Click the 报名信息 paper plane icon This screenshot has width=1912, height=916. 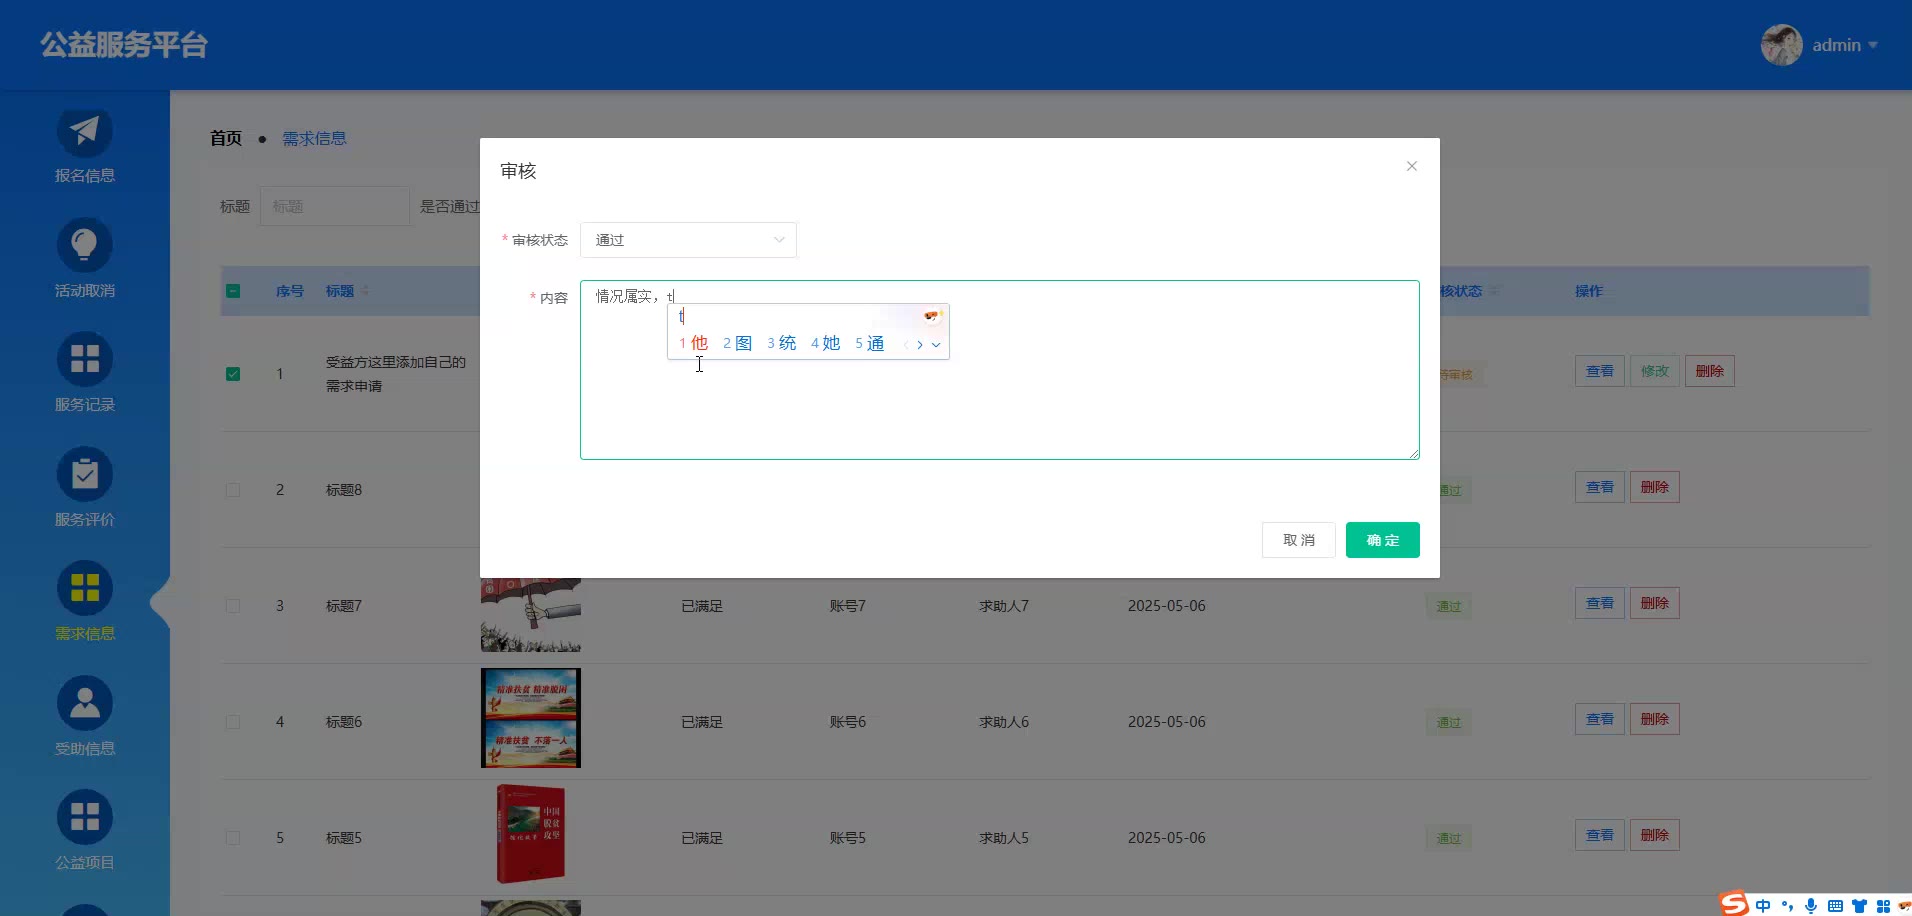pyautogui.click(x=84, y=131)
